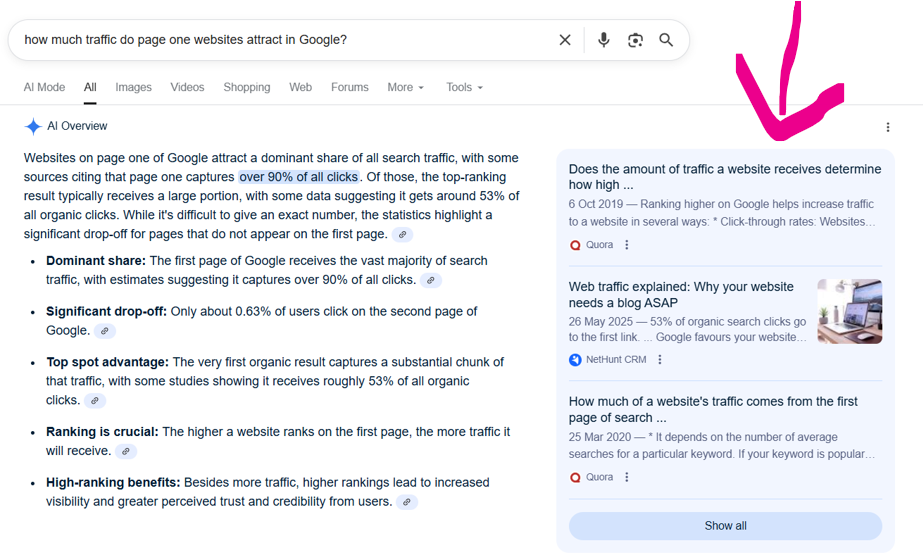Open laptop thumbnail of Web traffic article
The image size is (923, 557).
click(x=849, y=311)
